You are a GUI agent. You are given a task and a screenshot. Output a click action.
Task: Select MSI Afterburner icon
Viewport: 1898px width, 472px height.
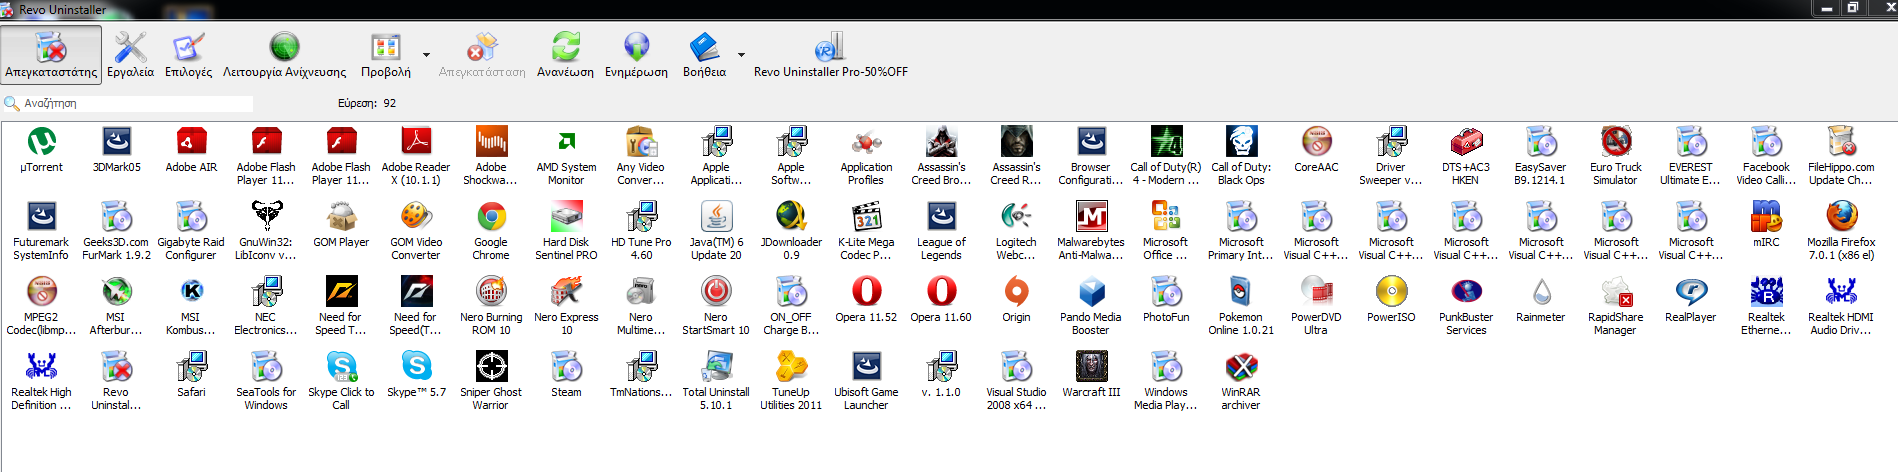point(116,292)
